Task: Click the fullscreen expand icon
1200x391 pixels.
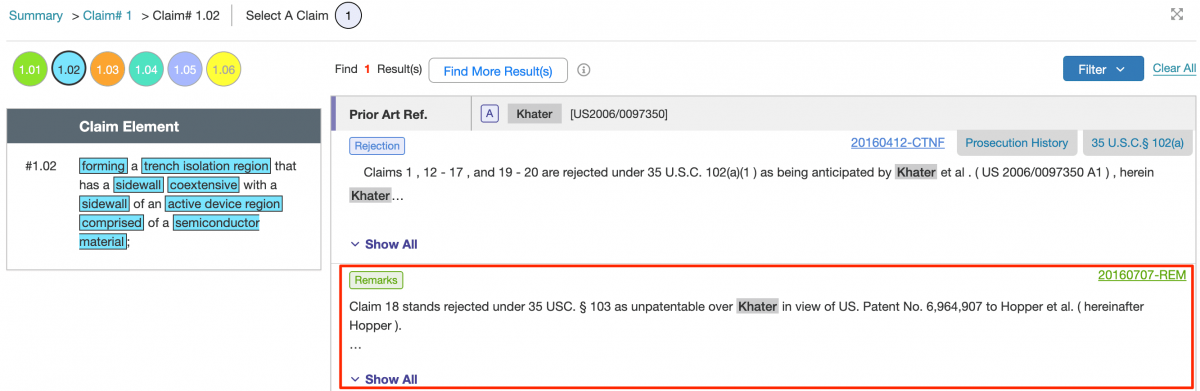Action: coord(1177,14)
